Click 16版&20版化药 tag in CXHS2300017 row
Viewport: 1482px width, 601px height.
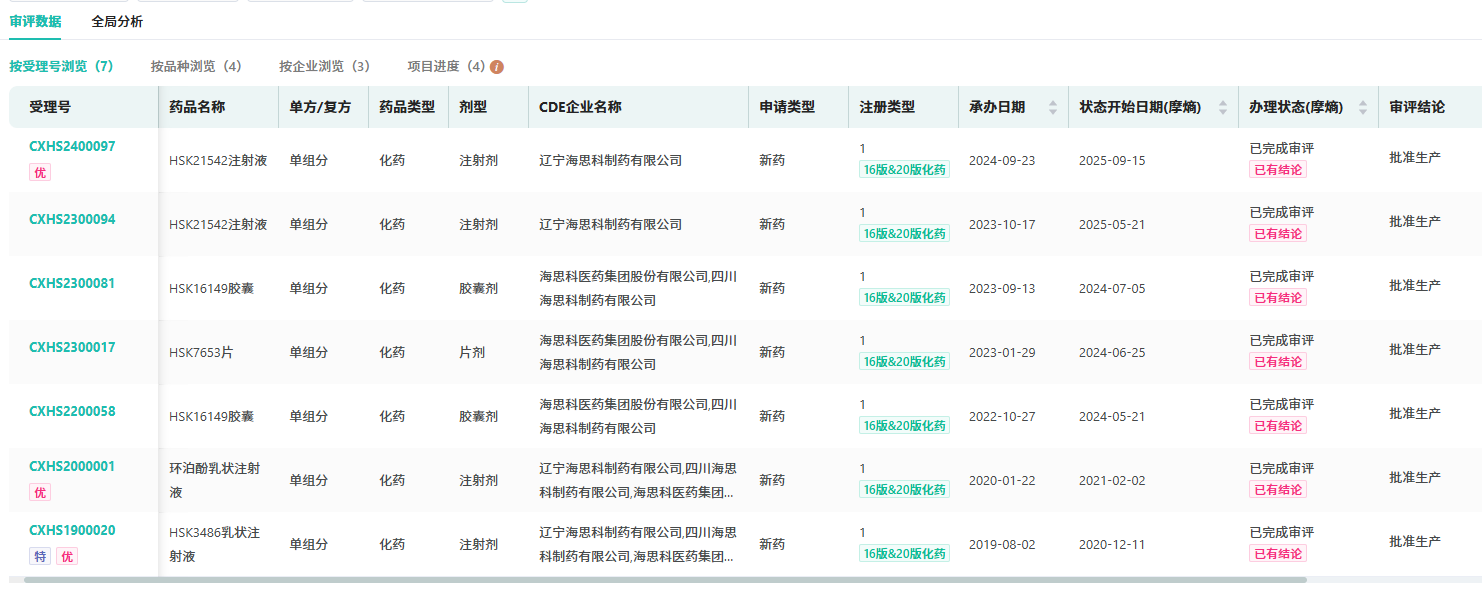click(904, 362)
